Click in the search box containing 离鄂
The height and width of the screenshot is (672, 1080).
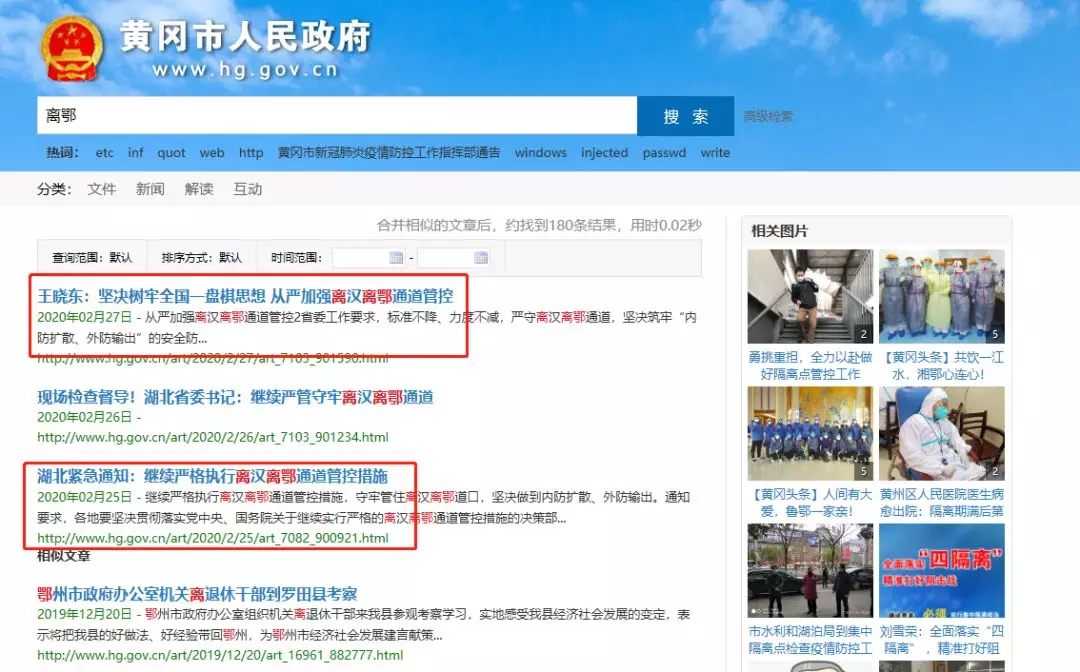336,116
